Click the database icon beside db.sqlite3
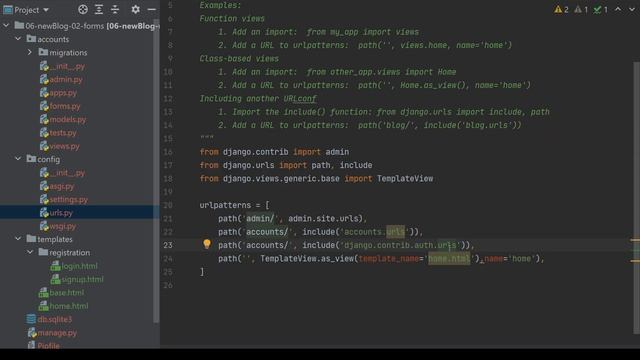This screenshot has width=640, height=360. (x=31, y=319)
